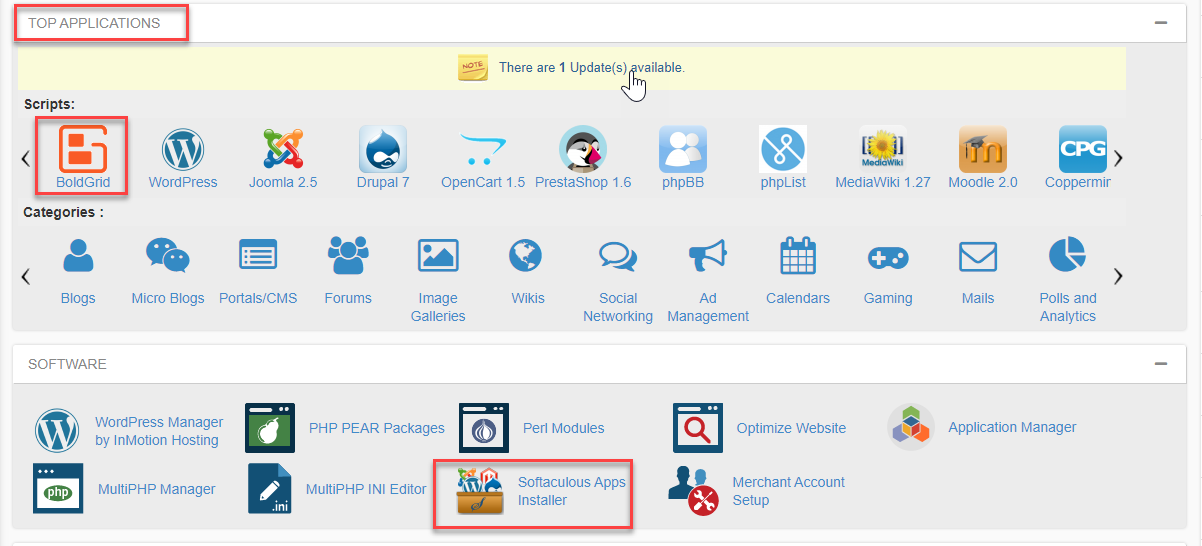Image resolution: width=1202 pixels, height=546 pixels.
Task: Open the phpBB script icon
Action: click(x=683, y=149)
